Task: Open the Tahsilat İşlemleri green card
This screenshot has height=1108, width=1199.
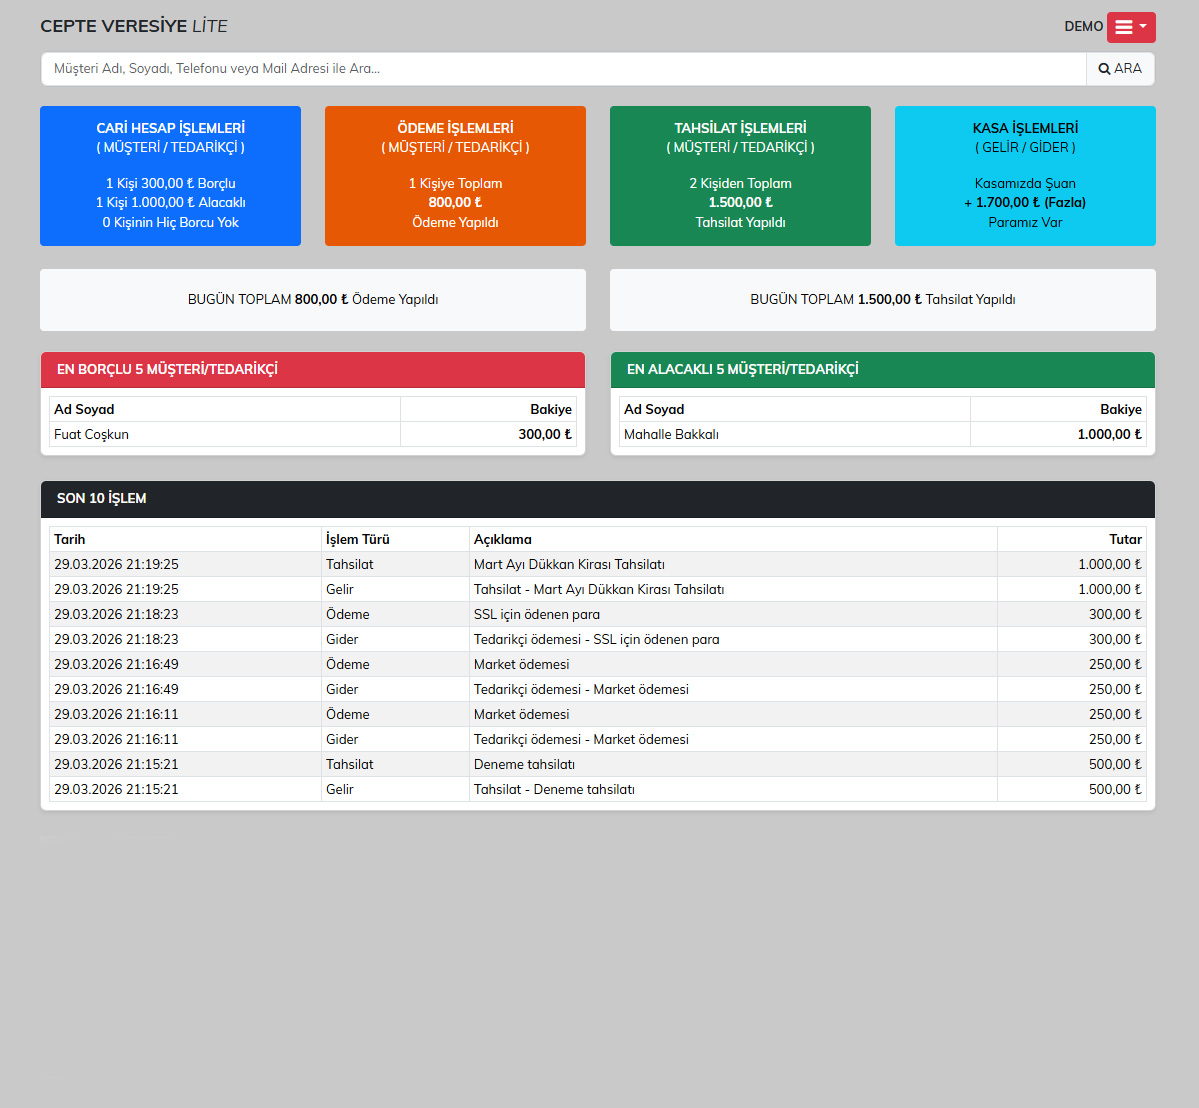Action: pyautogui.click(x=740, y=176)
